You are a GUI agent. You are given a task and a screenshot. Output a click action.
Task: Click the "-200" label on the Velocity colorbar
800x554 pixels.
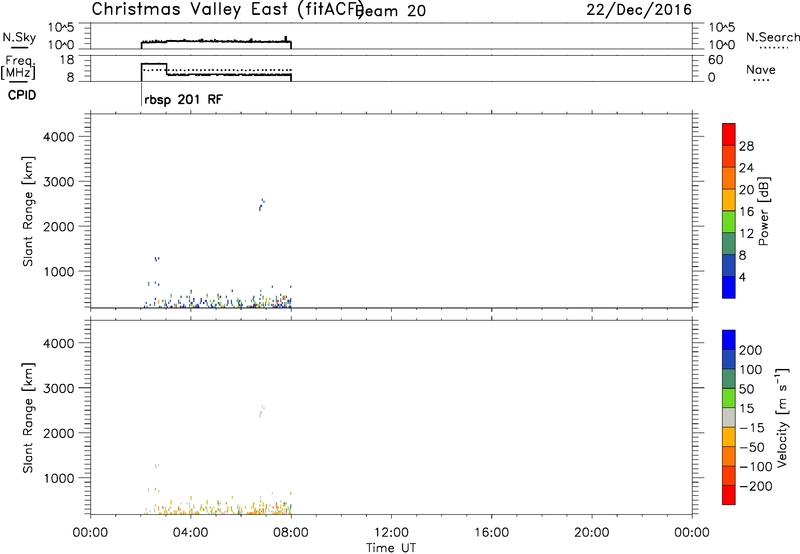756,486
